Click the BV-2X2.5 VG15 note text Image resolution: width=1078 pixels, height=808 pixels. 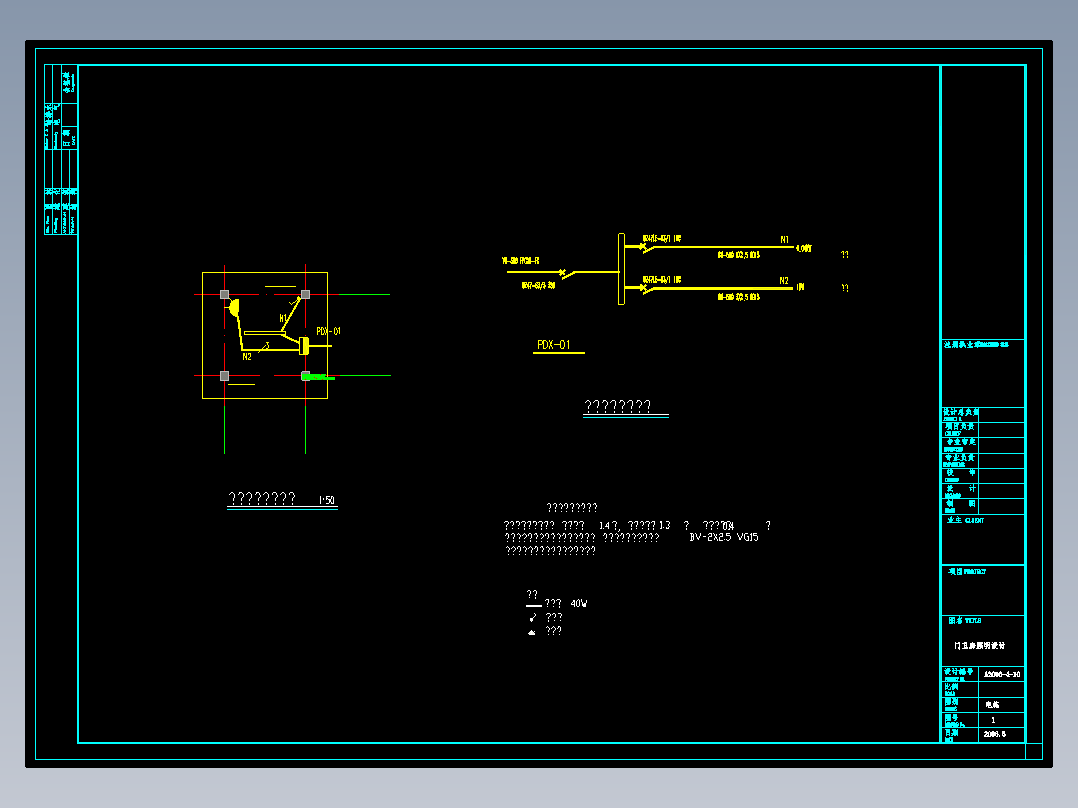click(724, 537)
